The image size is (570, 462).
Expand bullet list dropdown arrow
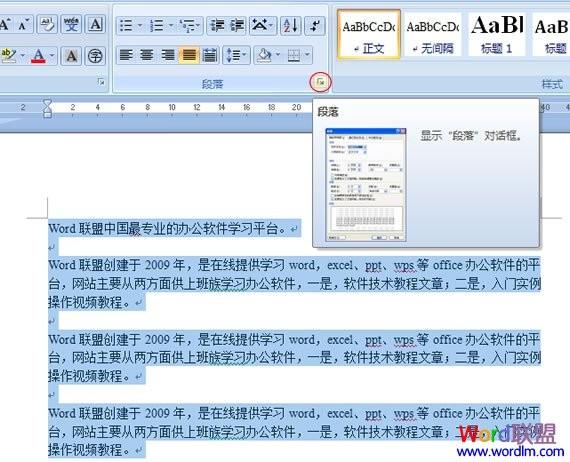pyautogui.click(x=140, y=25)
